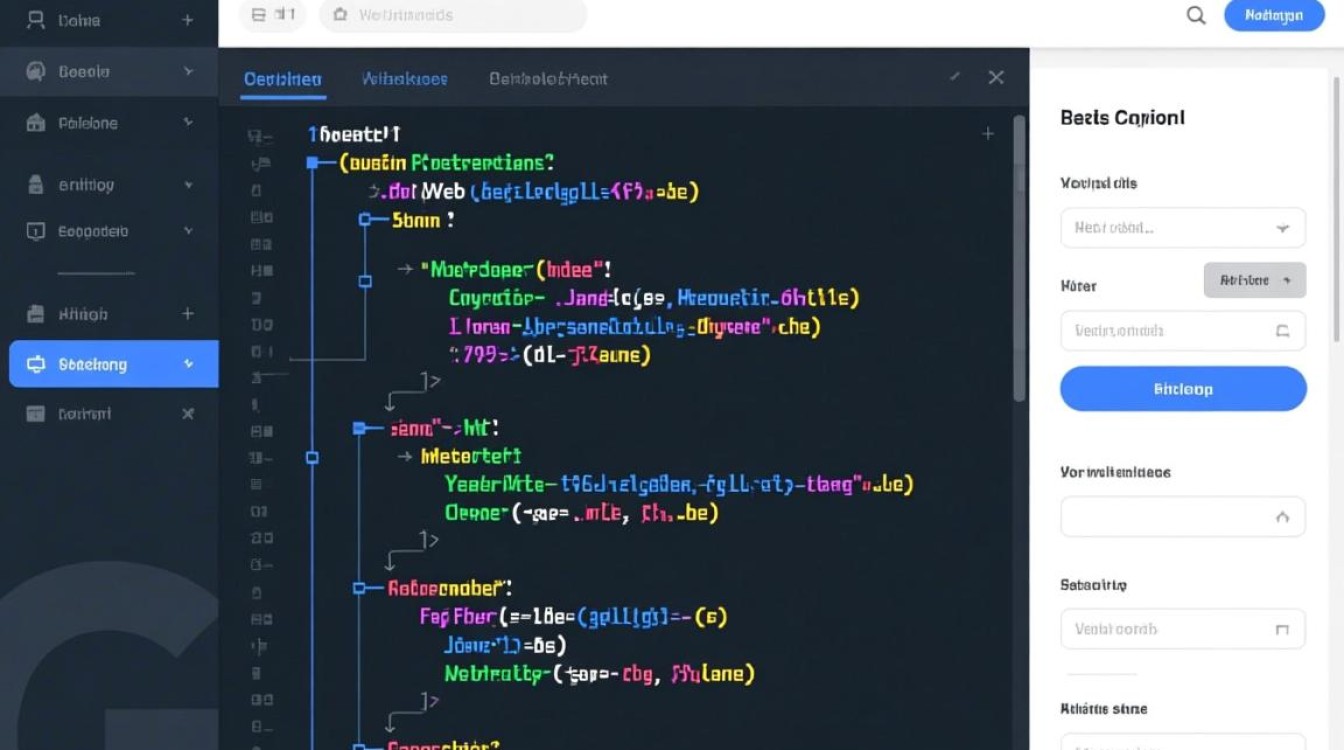
Task: Click the building icon in the left sidebar
Action: point(36,123)
